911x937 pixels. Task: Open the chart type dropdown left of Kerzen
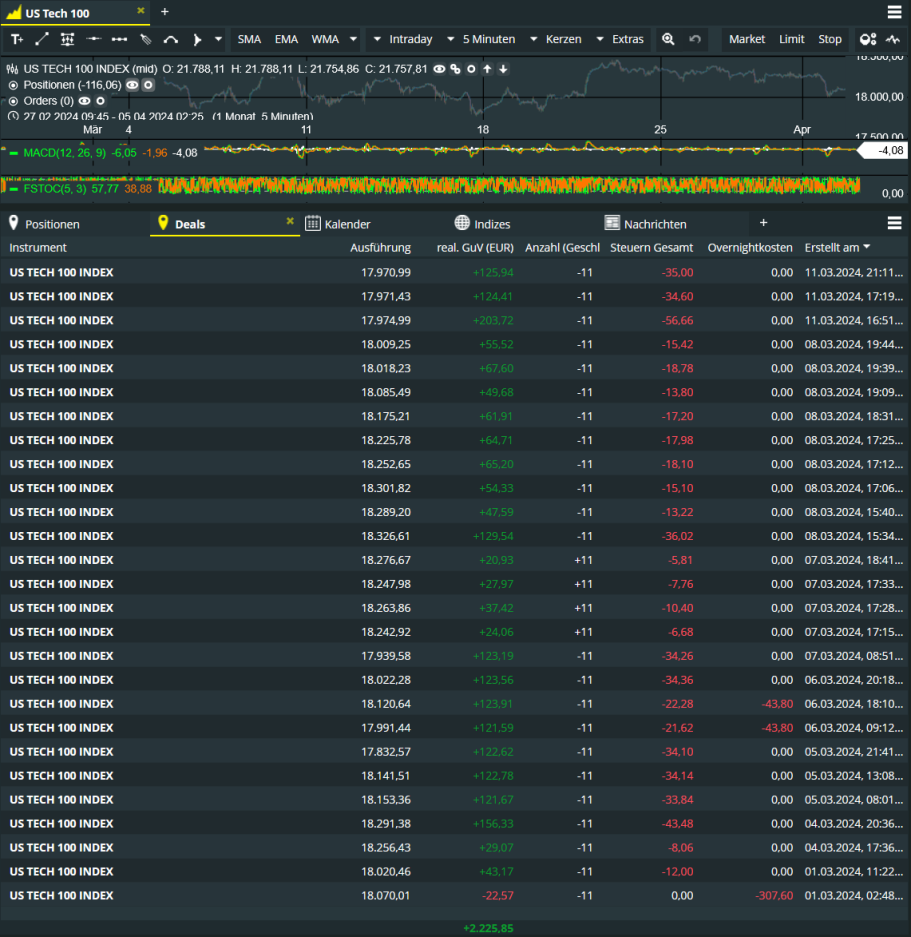pyautogui.click(x=533, y=39)
